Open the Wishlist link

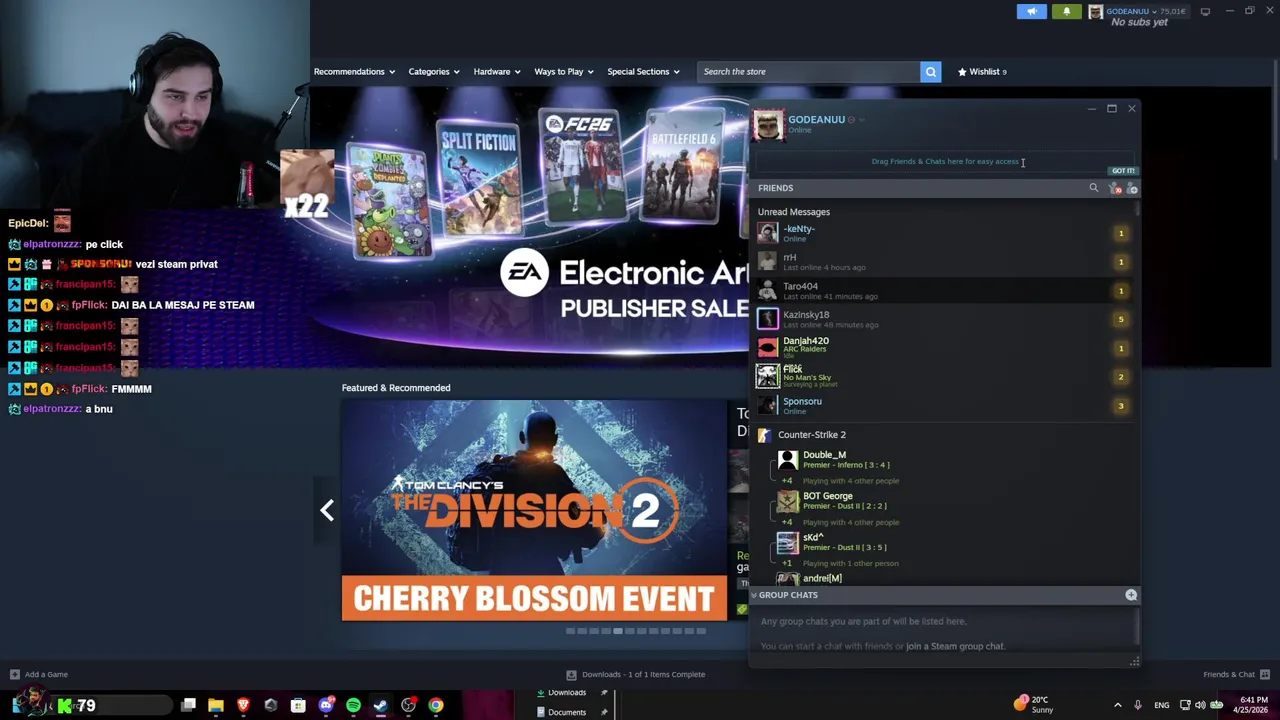tap(982, 71)
